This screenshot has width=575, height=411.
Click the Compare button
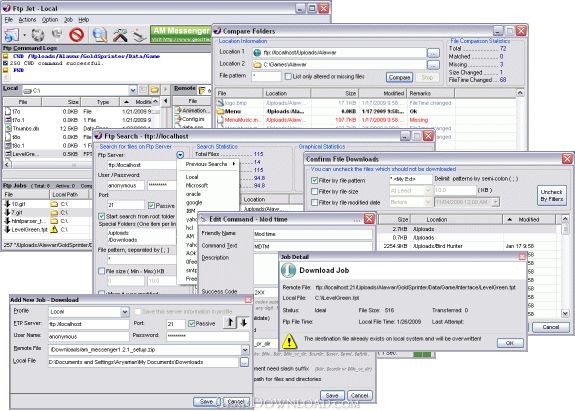point(399,77)
